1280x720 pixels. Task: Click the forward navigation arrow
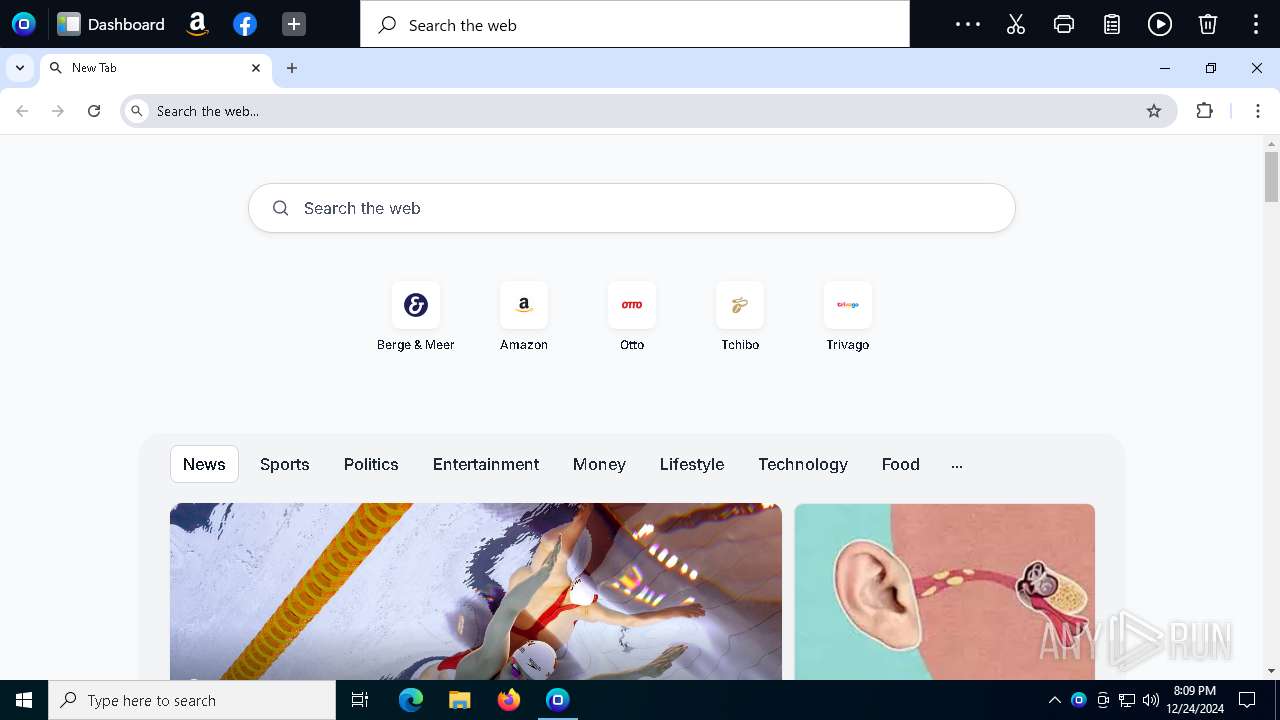click(58, 111)
